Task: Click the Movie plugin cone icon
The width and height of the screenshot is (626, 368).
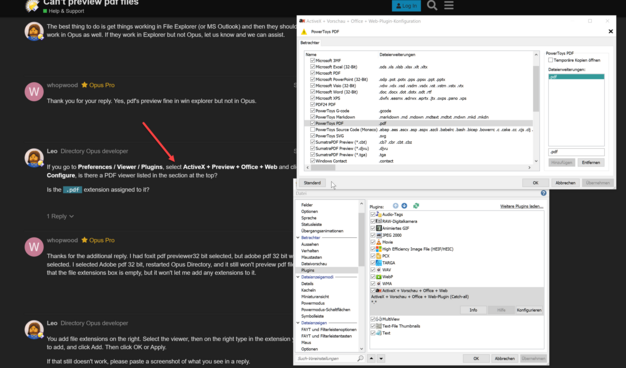Action: [x=379, y=242]
